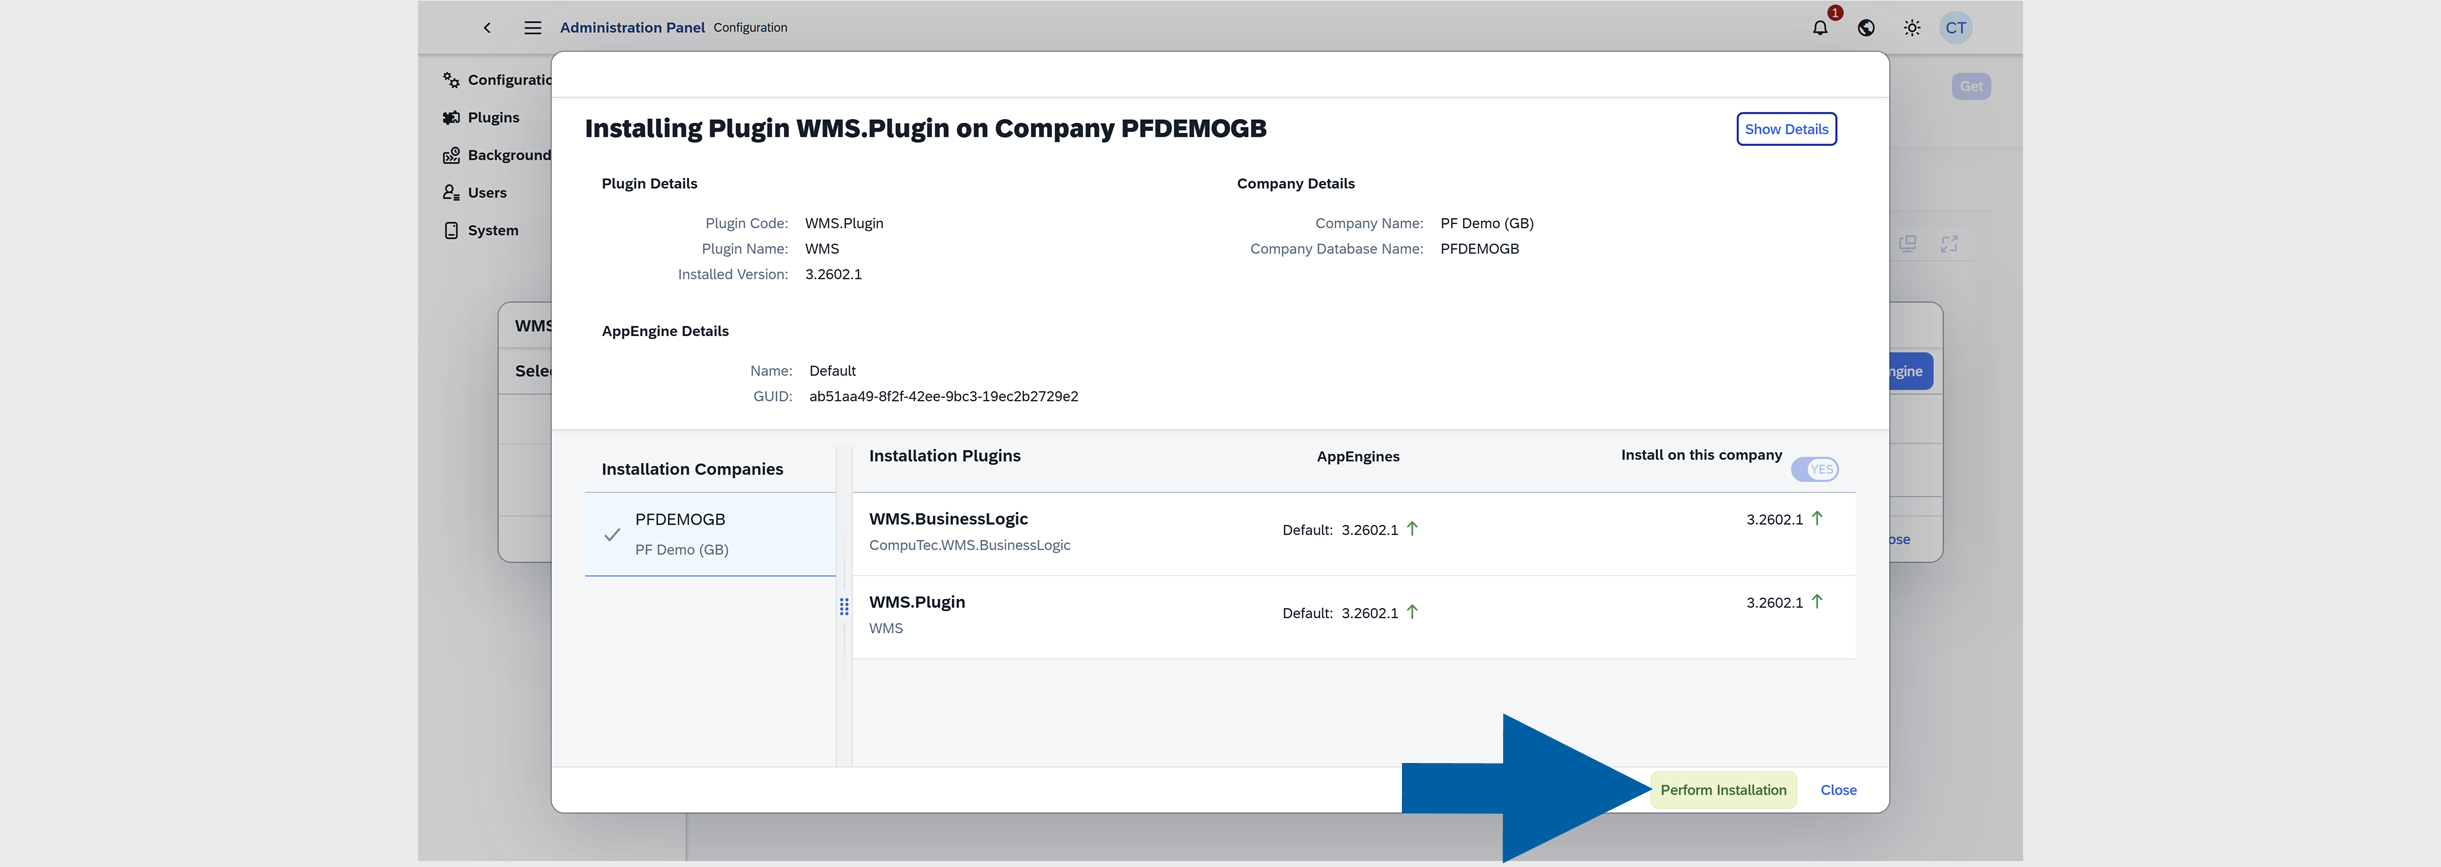Toggle the sun theme icon
Viewport: 2441px width, 867px height.
click(1911, 28)
